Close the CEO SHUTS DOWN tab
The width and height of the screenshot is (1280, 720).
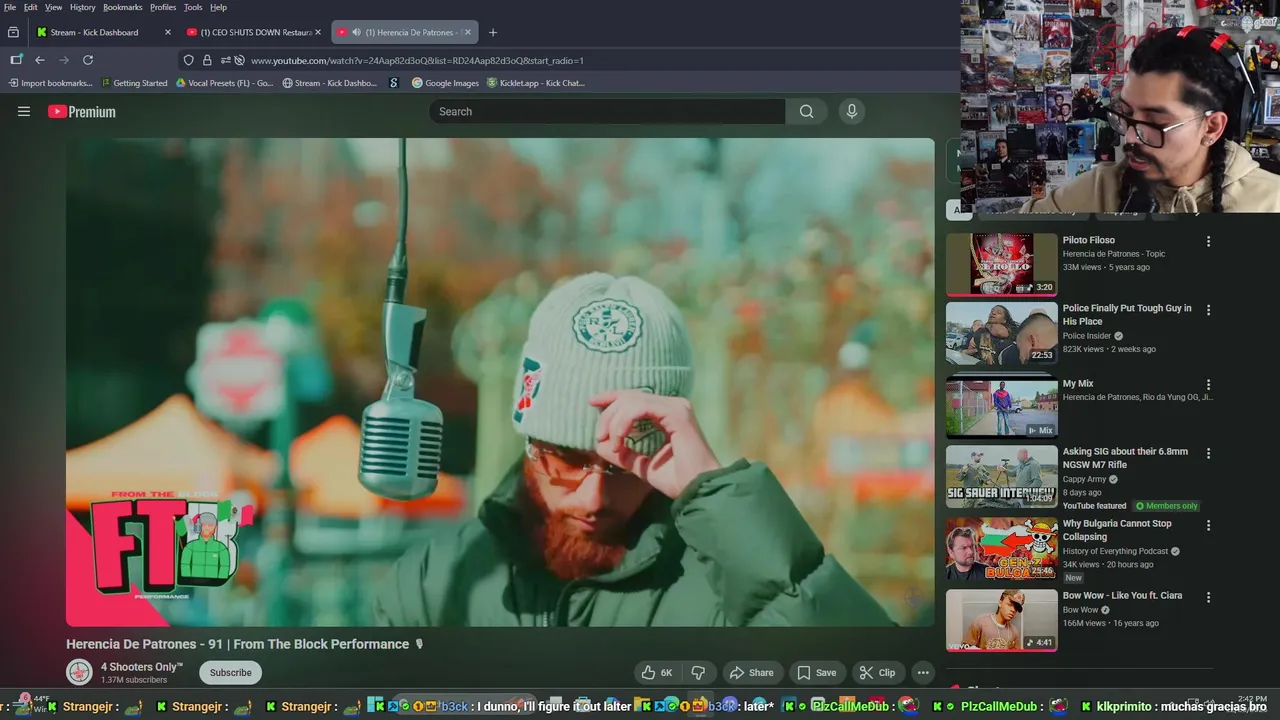318,32
